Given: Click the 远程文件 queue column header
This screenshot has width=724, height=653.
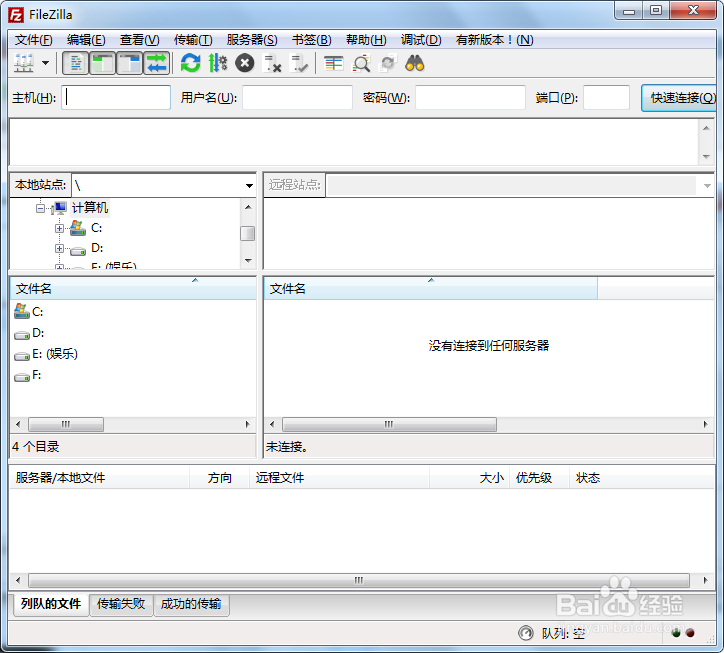Looking at the screenshot, I should (x=339, y=478).
